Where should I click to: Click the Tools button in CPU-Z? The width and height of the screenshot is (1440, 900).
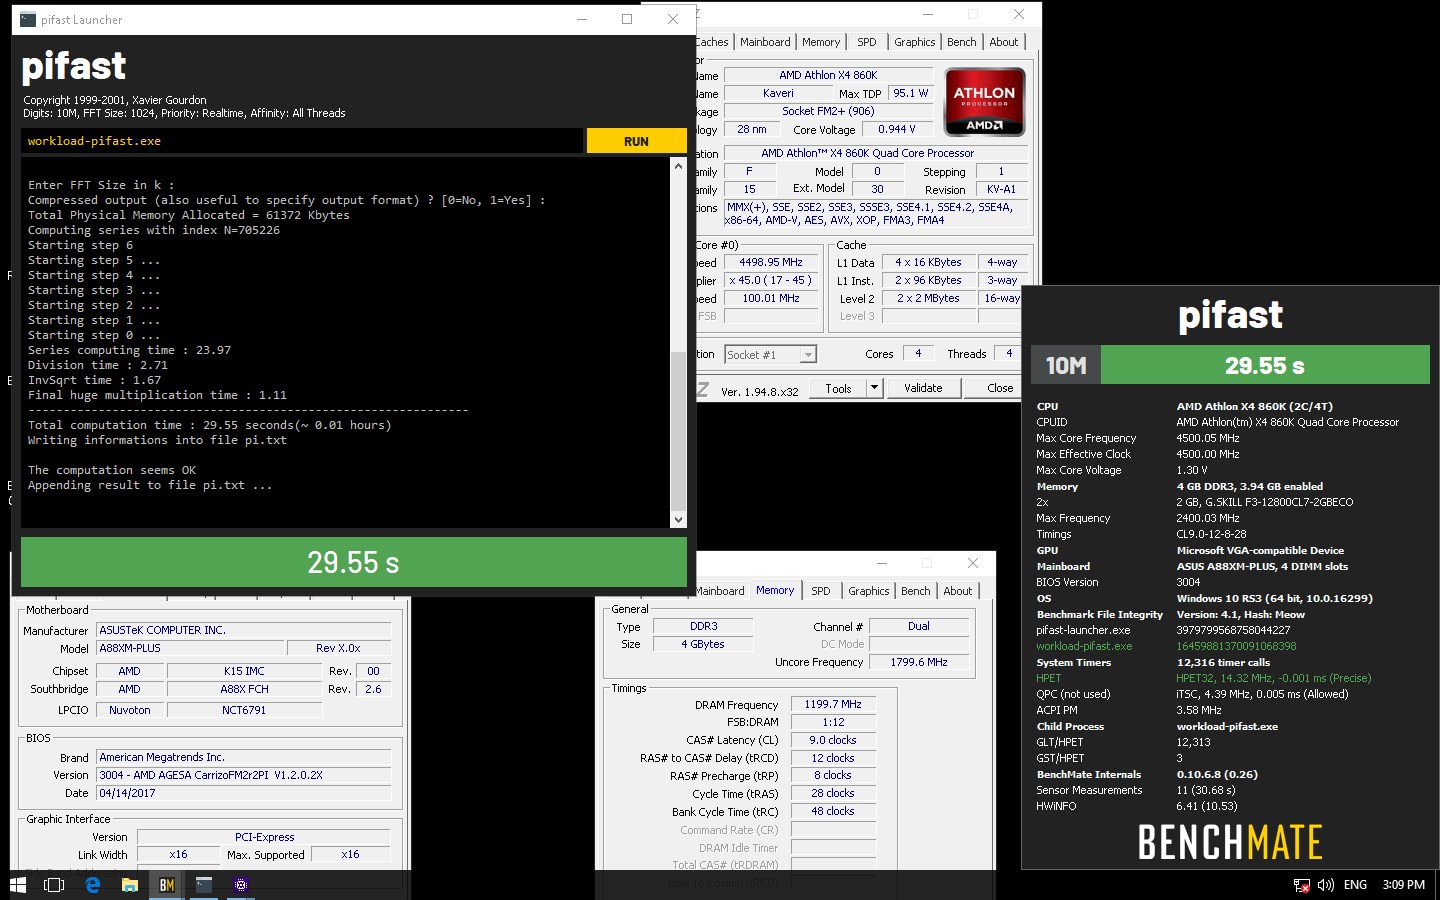[x=838, y=388]
